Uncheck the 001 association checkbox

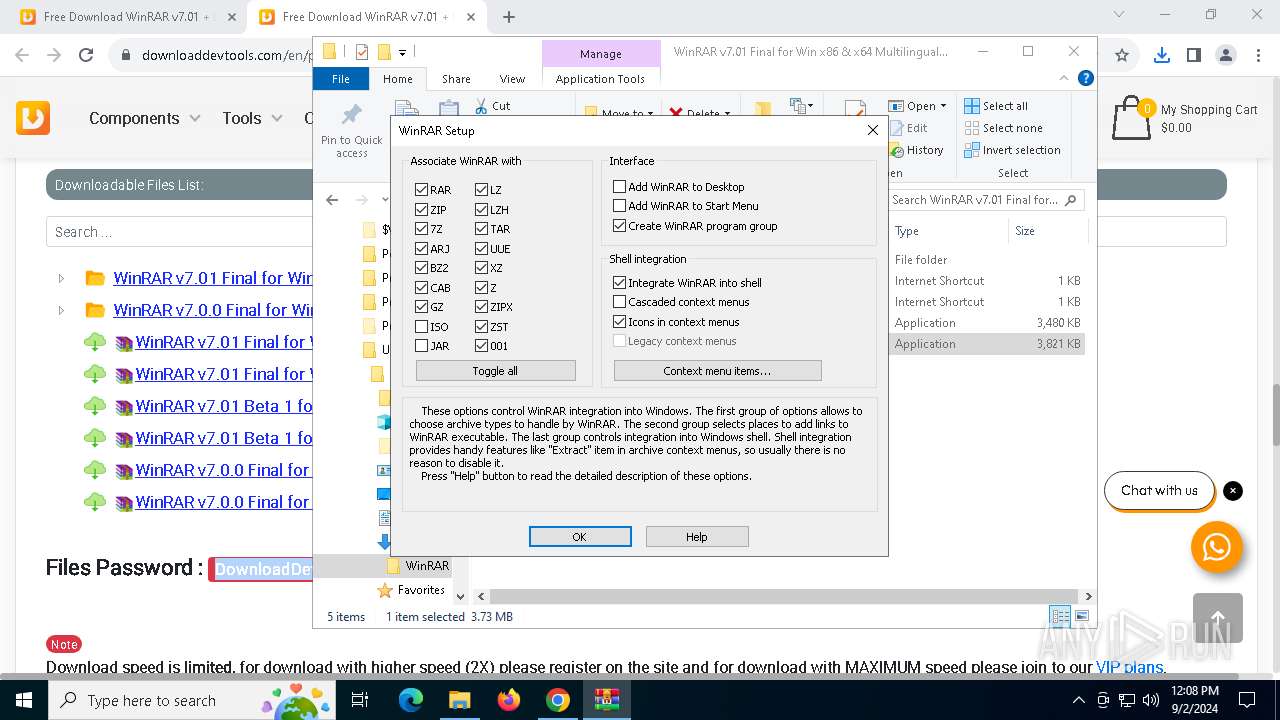click(482, 346)
